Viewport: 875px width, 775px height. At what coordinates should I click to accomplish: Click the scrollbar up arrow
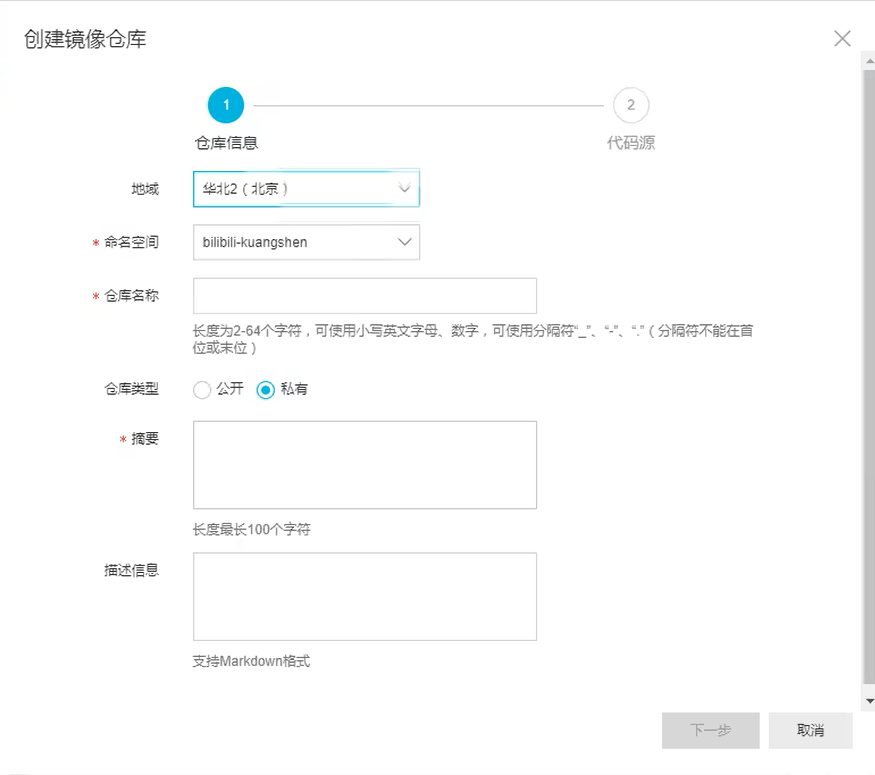tap(869, 60)
